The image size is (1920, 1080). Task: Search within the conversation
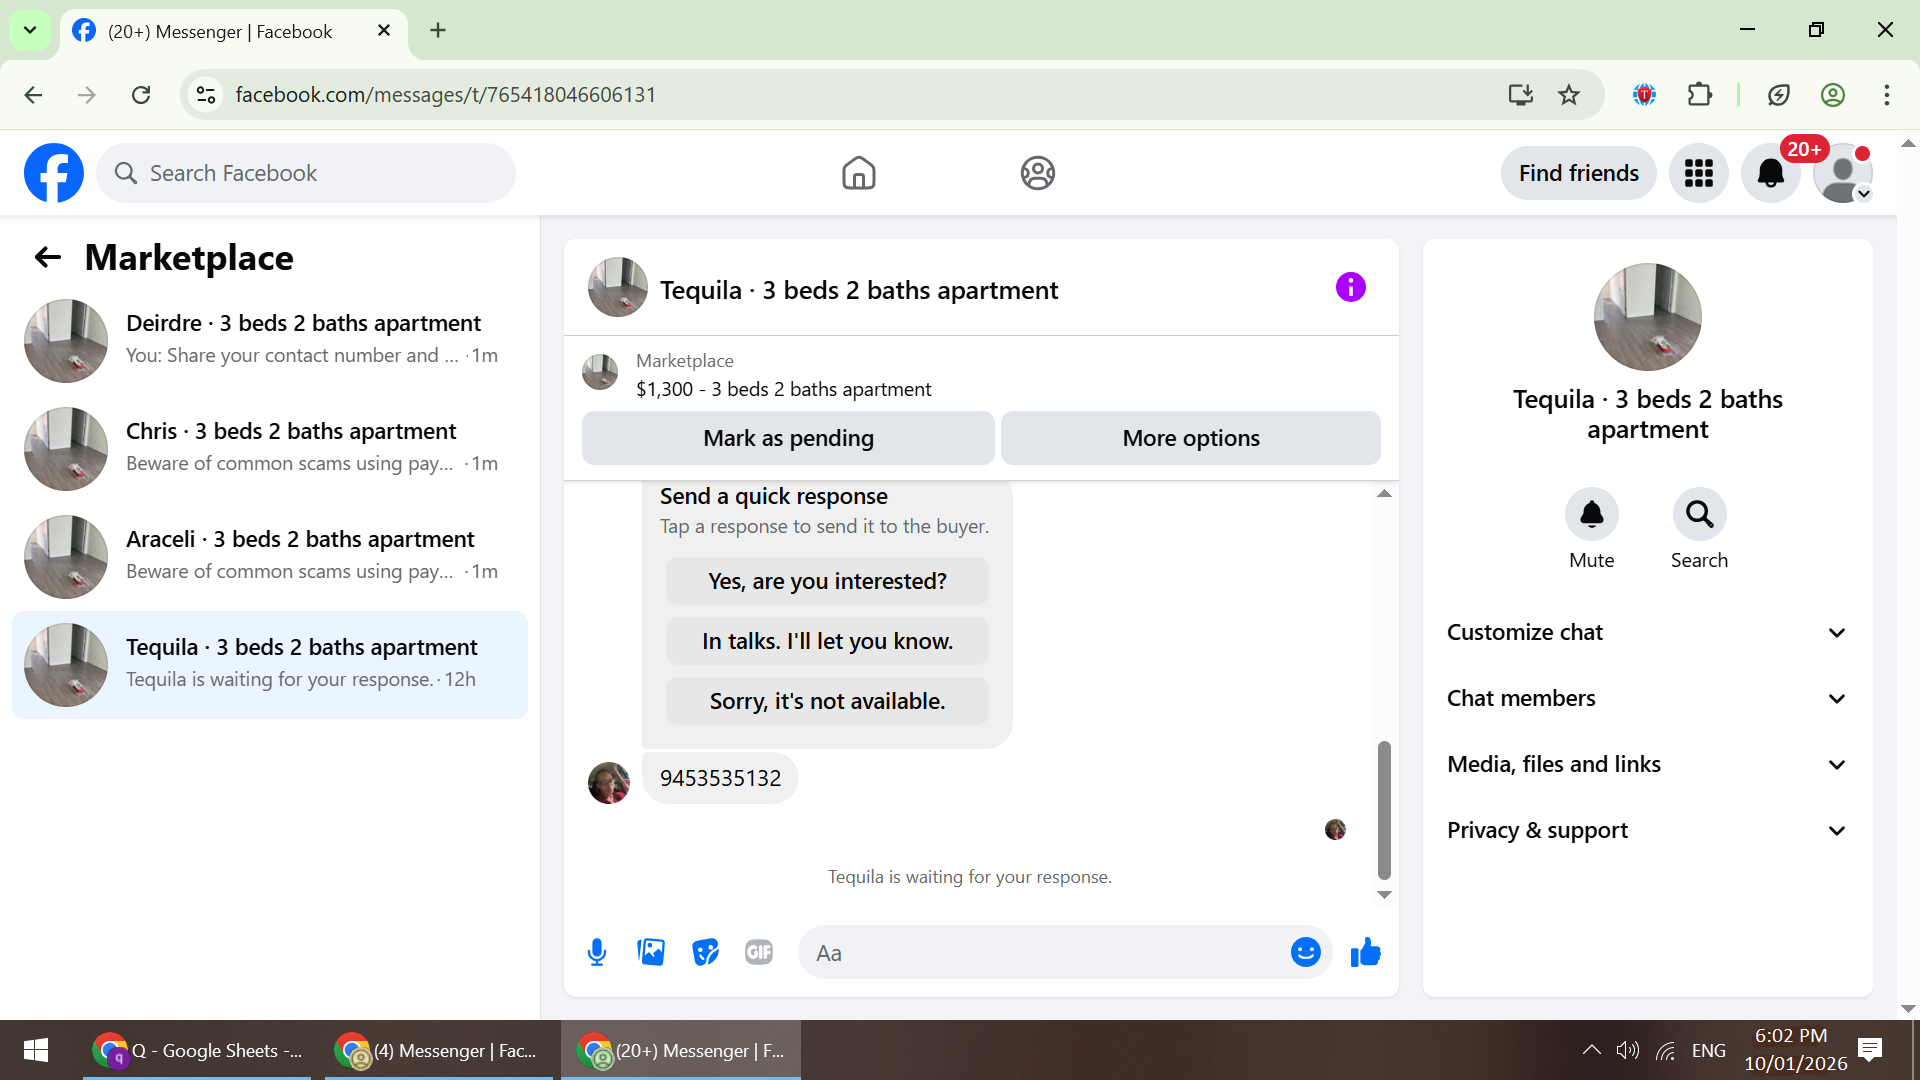[1699, 515]
